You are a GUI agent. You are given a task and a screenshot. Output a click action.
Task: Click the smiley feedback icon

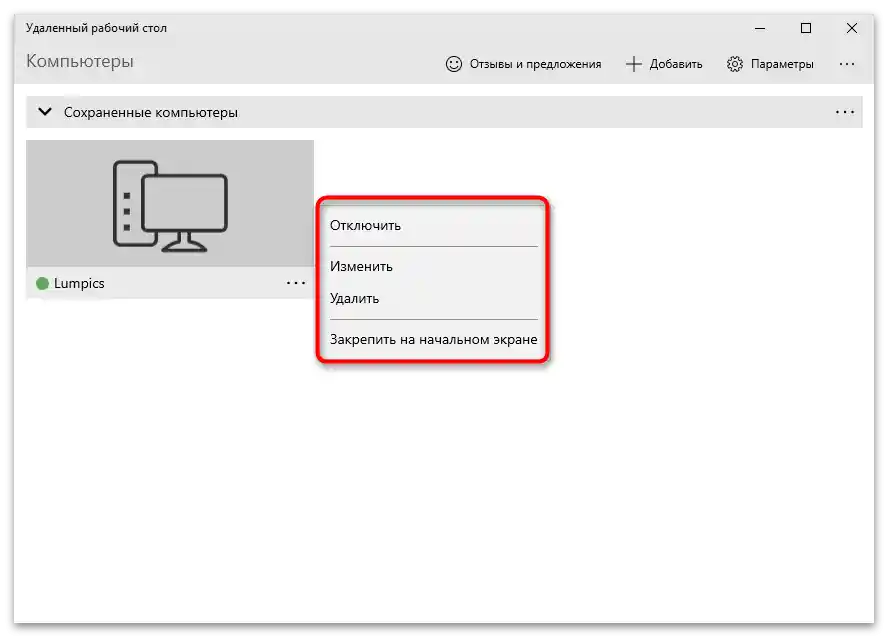454,64
